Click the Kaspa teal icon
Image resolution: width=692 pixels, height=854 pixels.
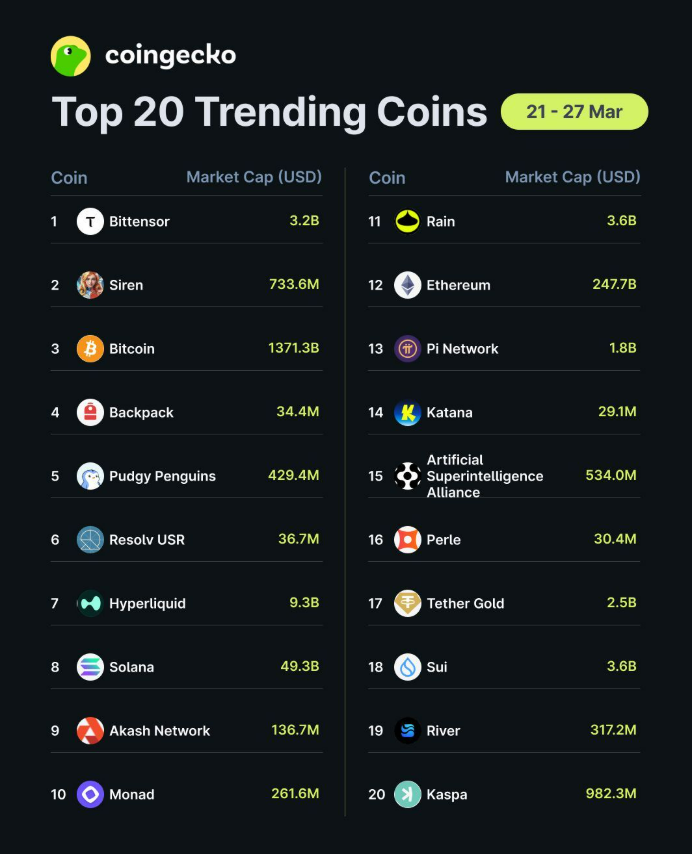tap(407, 794)
